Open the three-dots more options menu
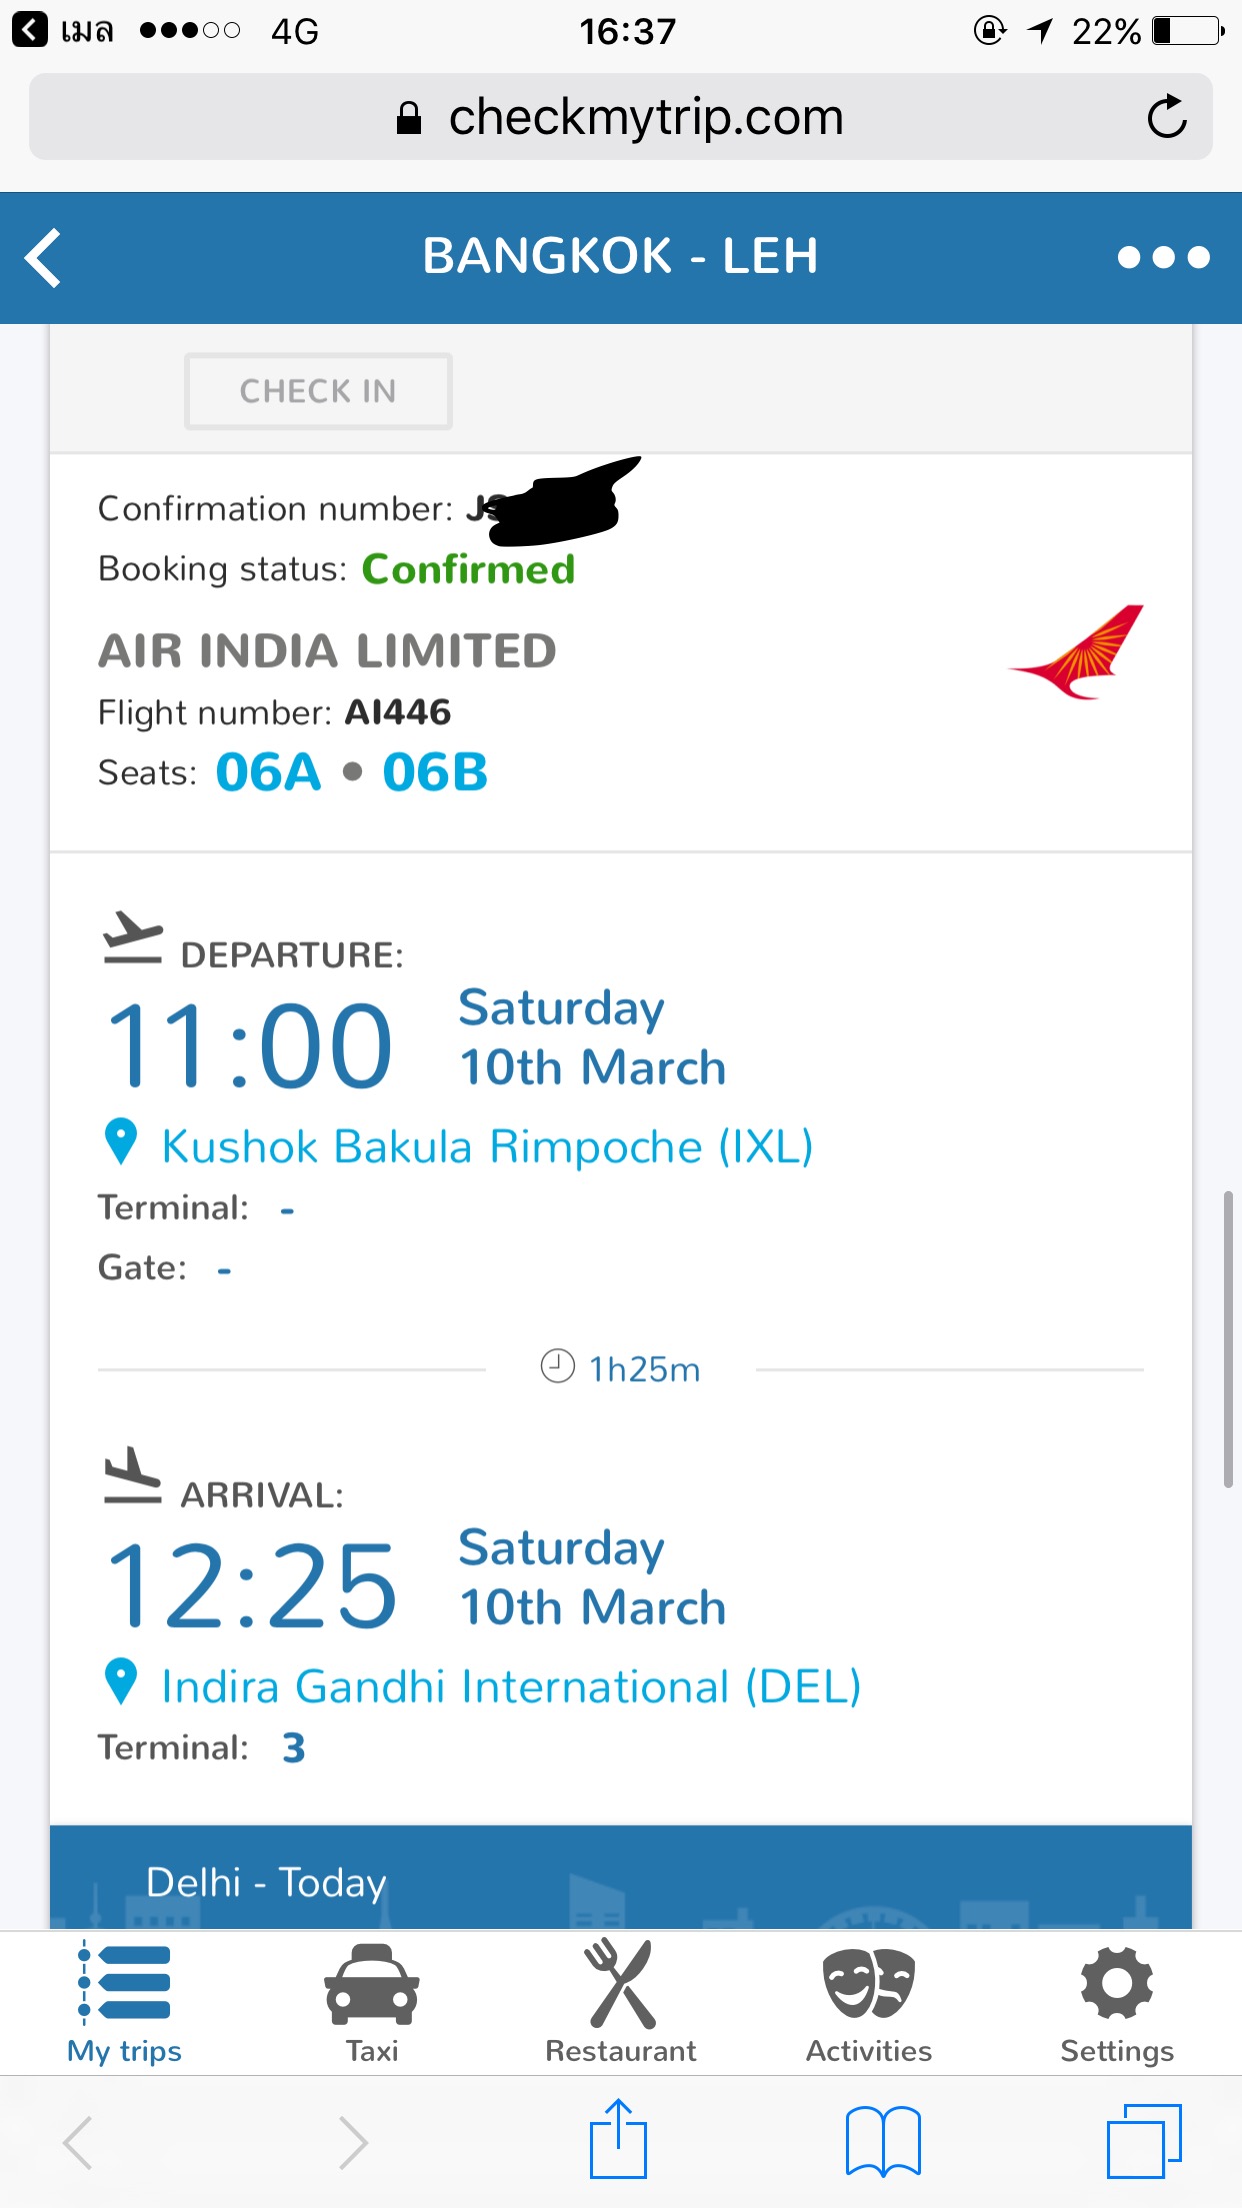This screenshot has width=1242, height=2208. click(1163, 258)
